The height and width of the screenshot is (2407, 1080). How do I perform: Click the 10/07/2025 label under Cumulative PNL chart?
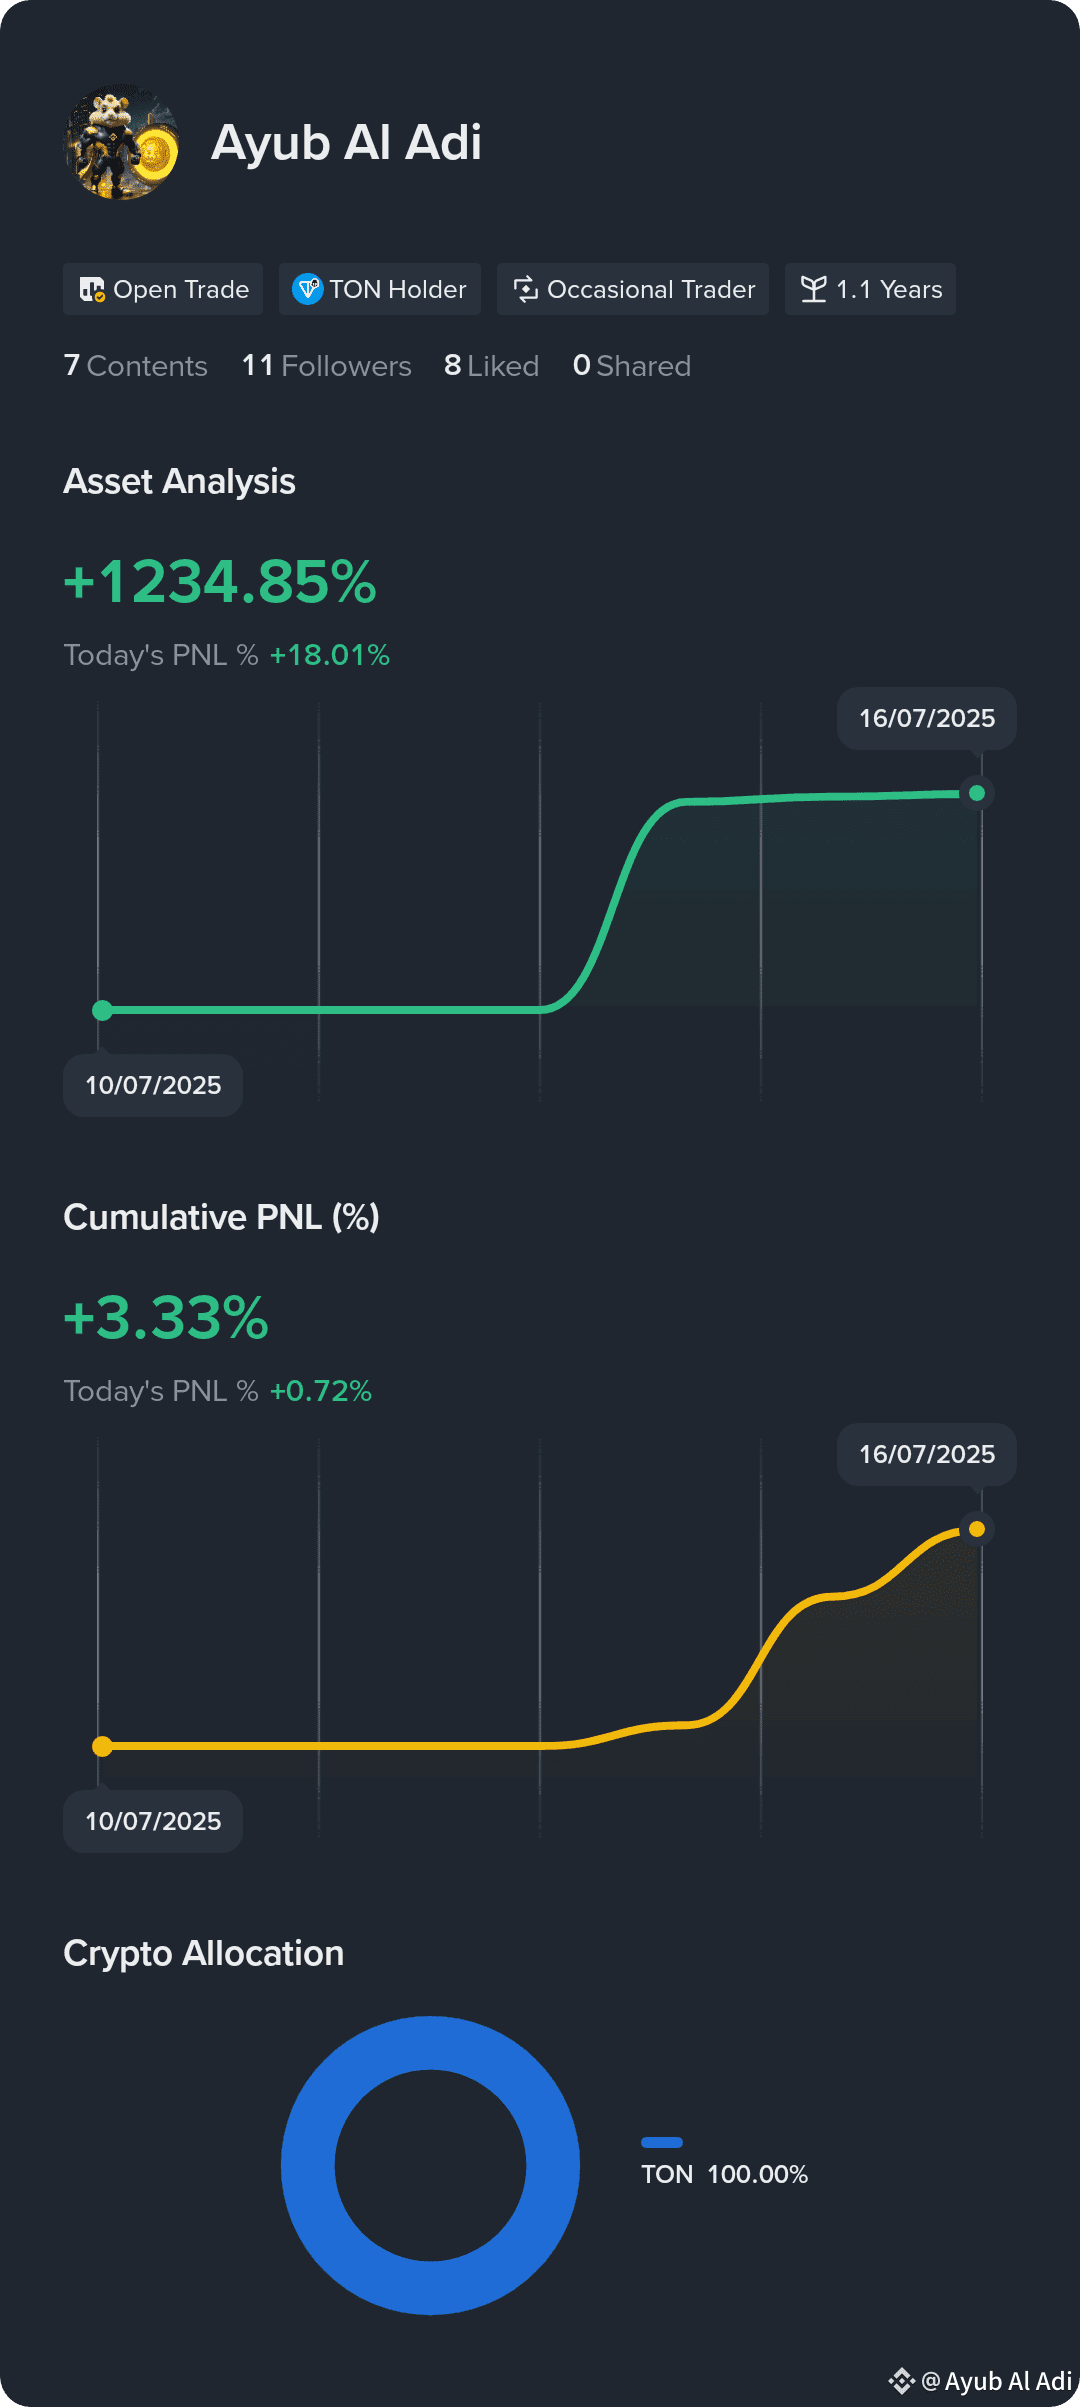coord(153,1821)
